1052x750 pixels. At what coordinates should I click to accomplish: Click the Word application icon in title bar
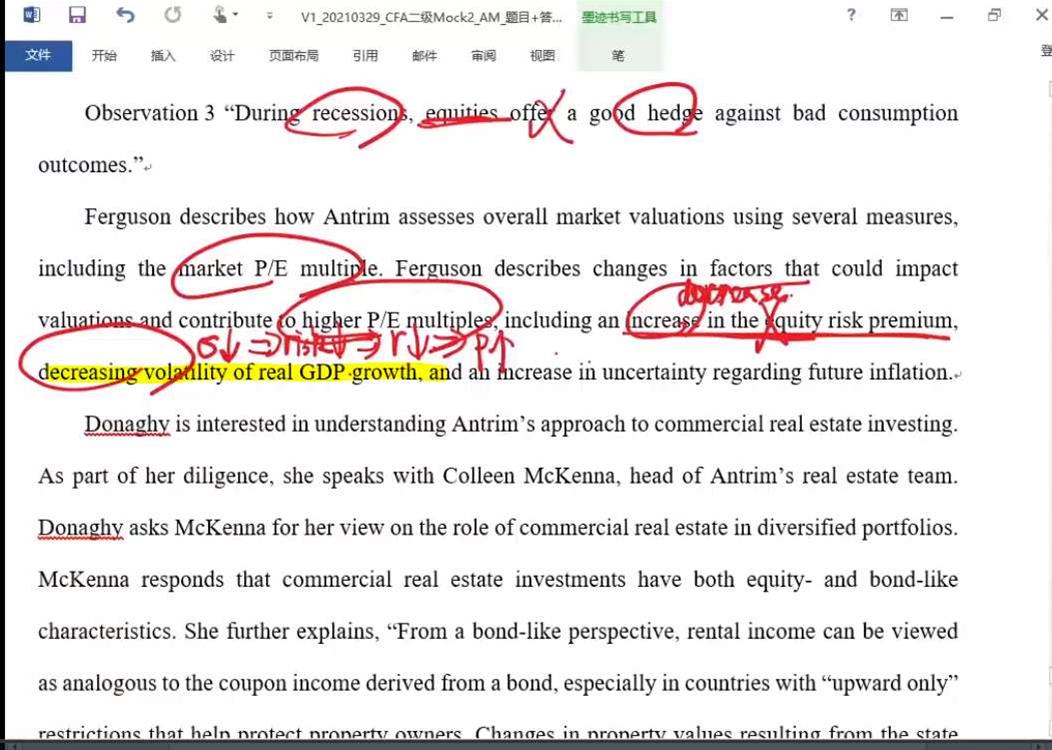point(31,15)
